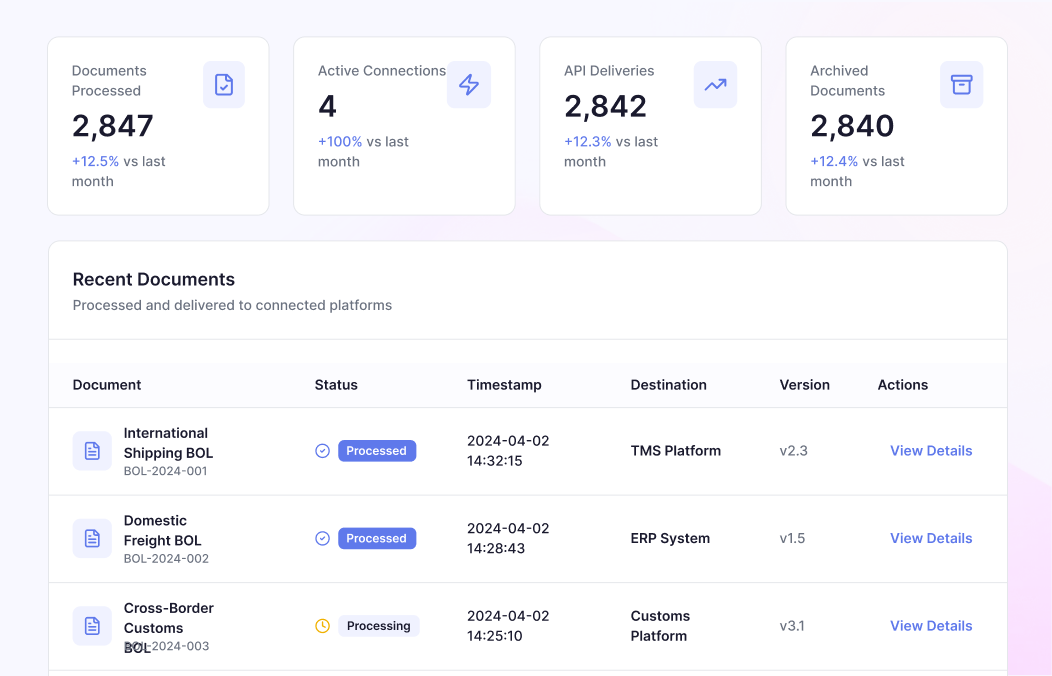Click check-circle icon beside BOL-2024-002 status
Viewport: 1052px width, 676px height.
pos(323,538)
